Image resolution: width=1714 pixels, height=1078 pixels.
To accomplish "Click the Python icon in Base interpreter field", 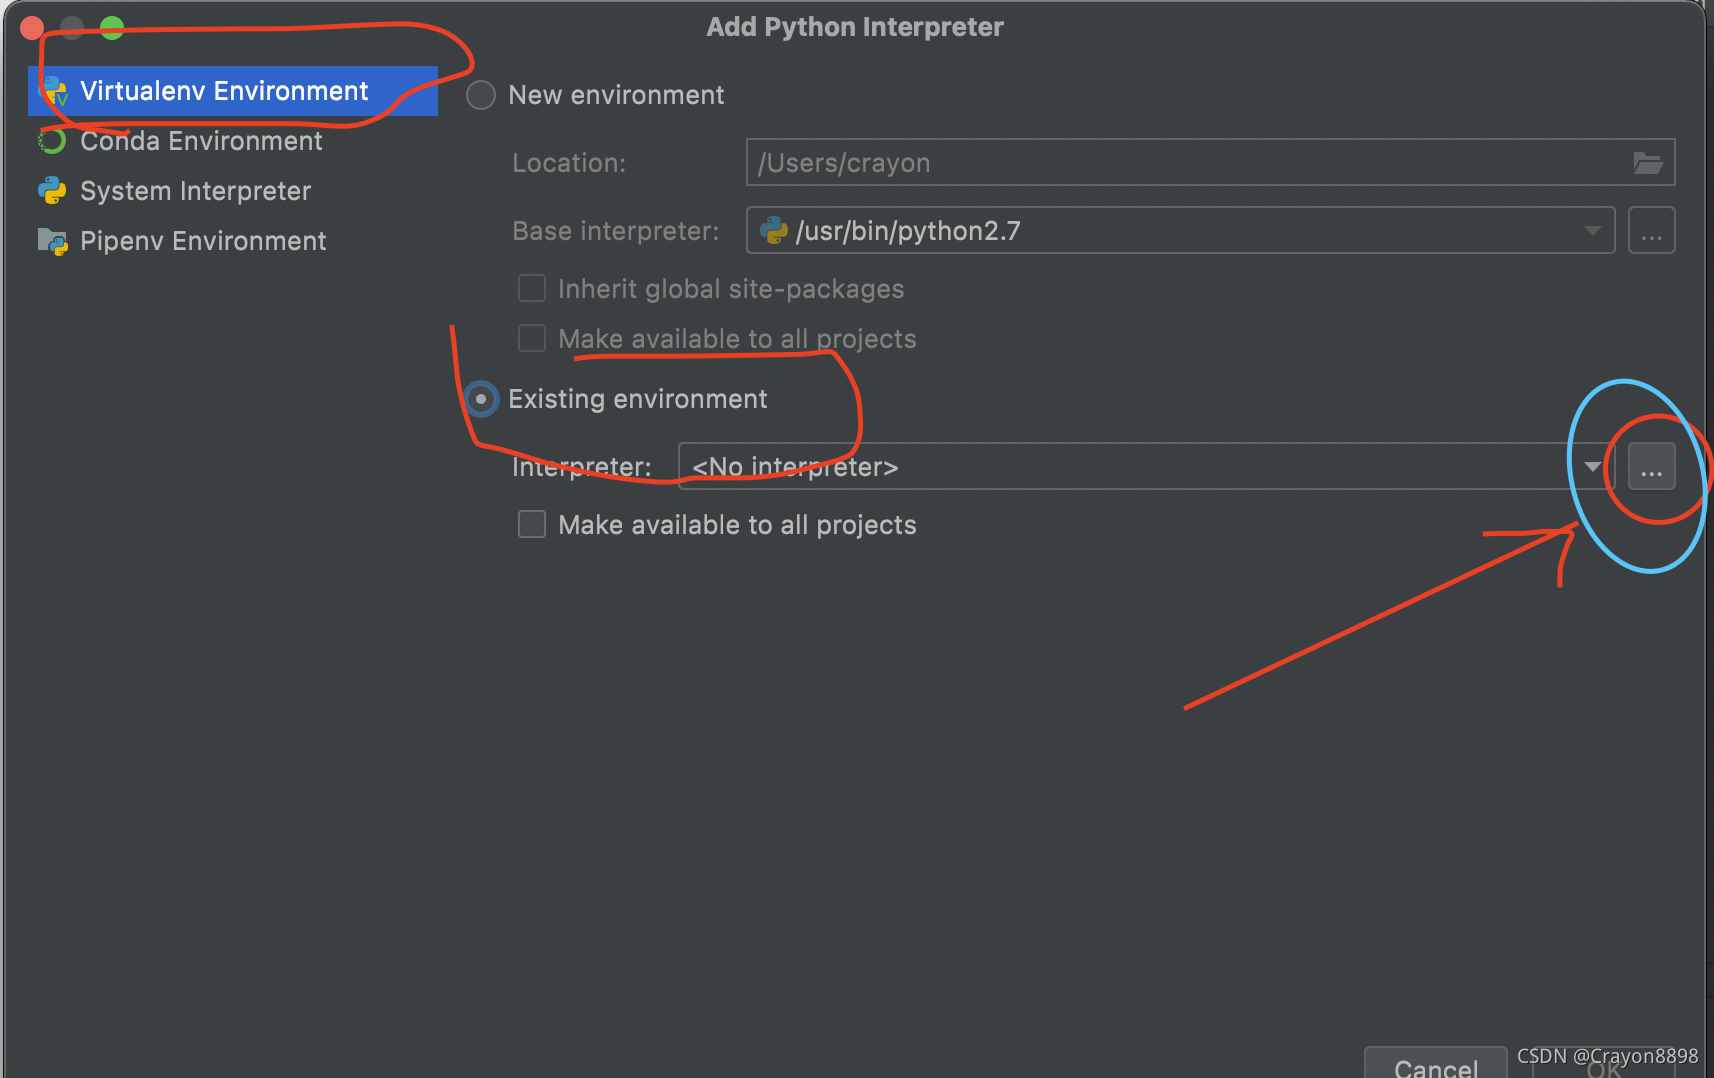I will pyautogui.click(x=774, y=230).
